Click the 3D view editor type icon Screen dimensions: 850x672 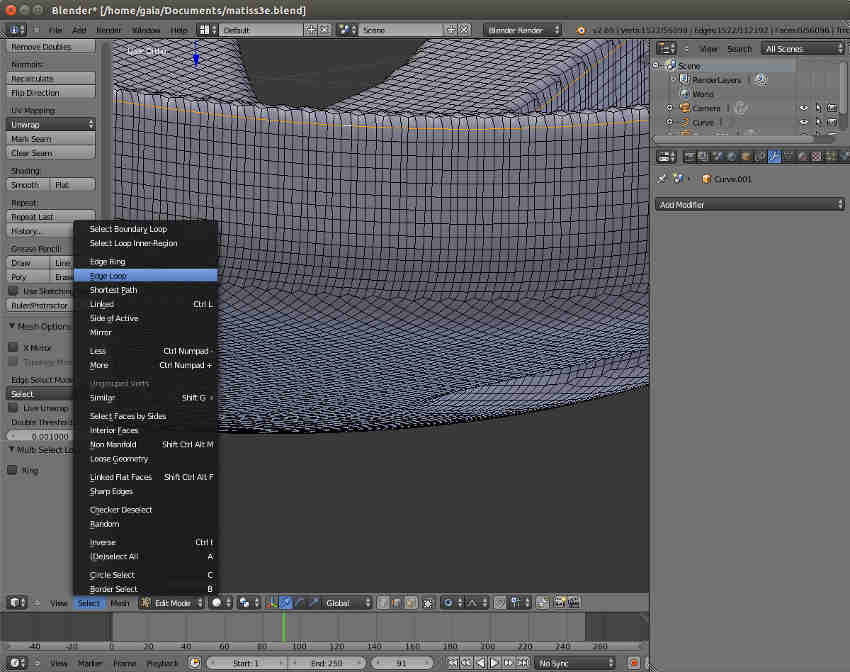pos(14,603)
